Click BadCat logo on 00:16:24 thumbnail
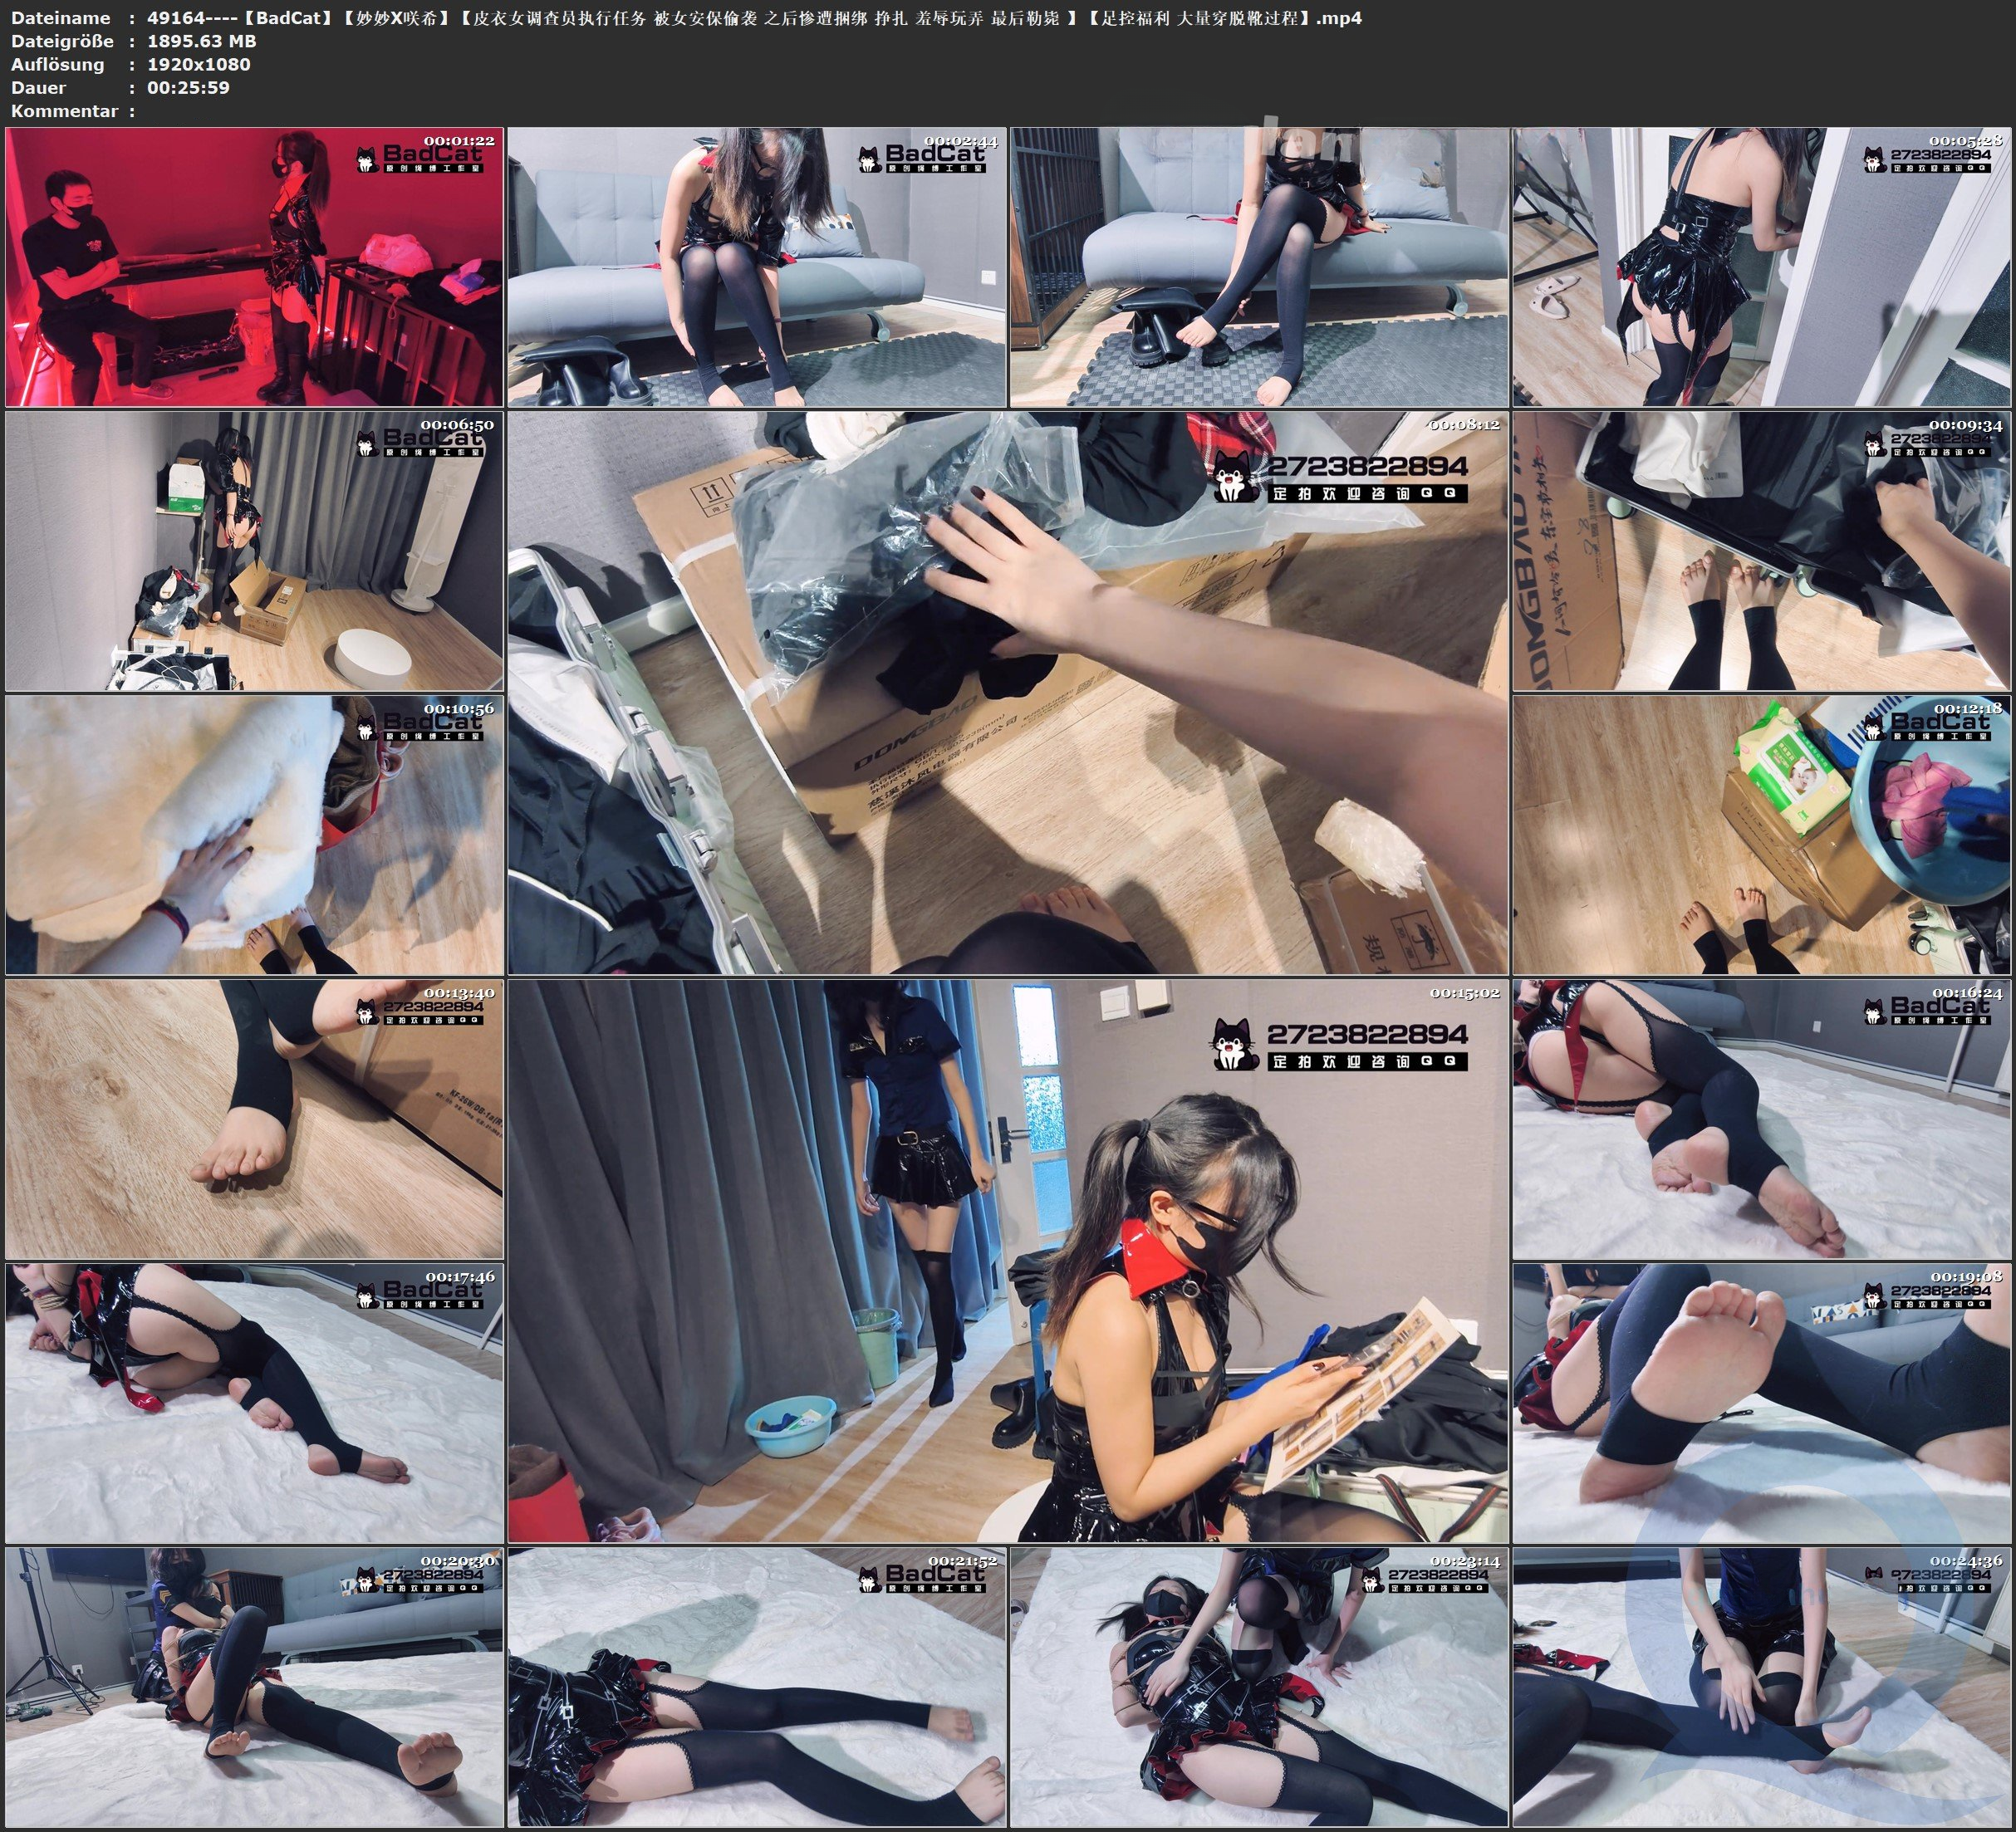The height and width of the screenshot is (1832, 2016). click(x=1926, y=1010)
